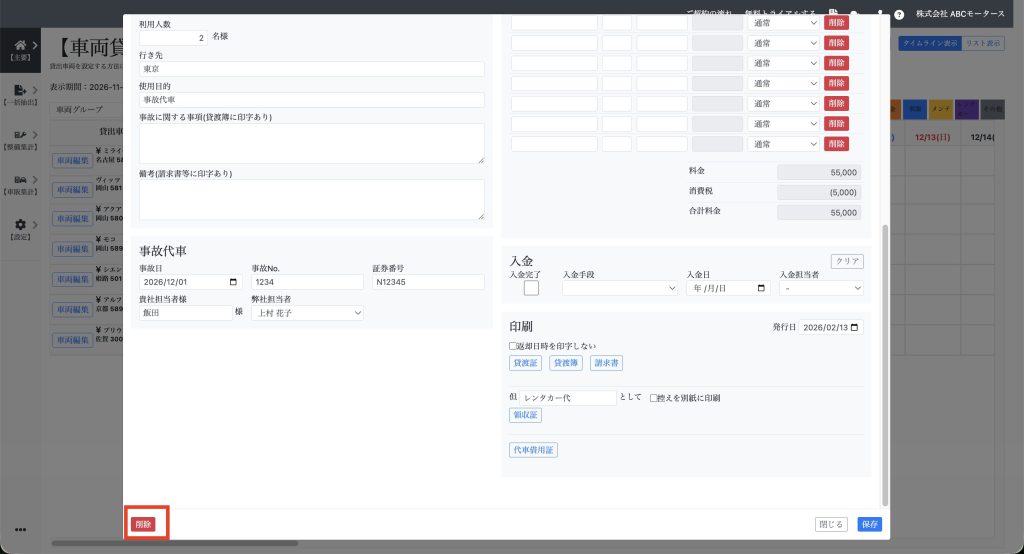
Task: Open calendar picker icon for 事故日 field
Action: [234, 282]
